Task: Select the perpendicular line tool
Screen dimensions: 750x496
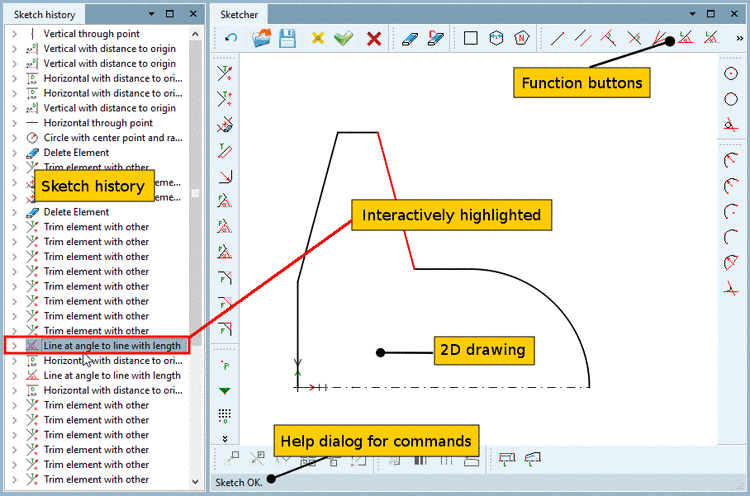Action: [608, 38]
